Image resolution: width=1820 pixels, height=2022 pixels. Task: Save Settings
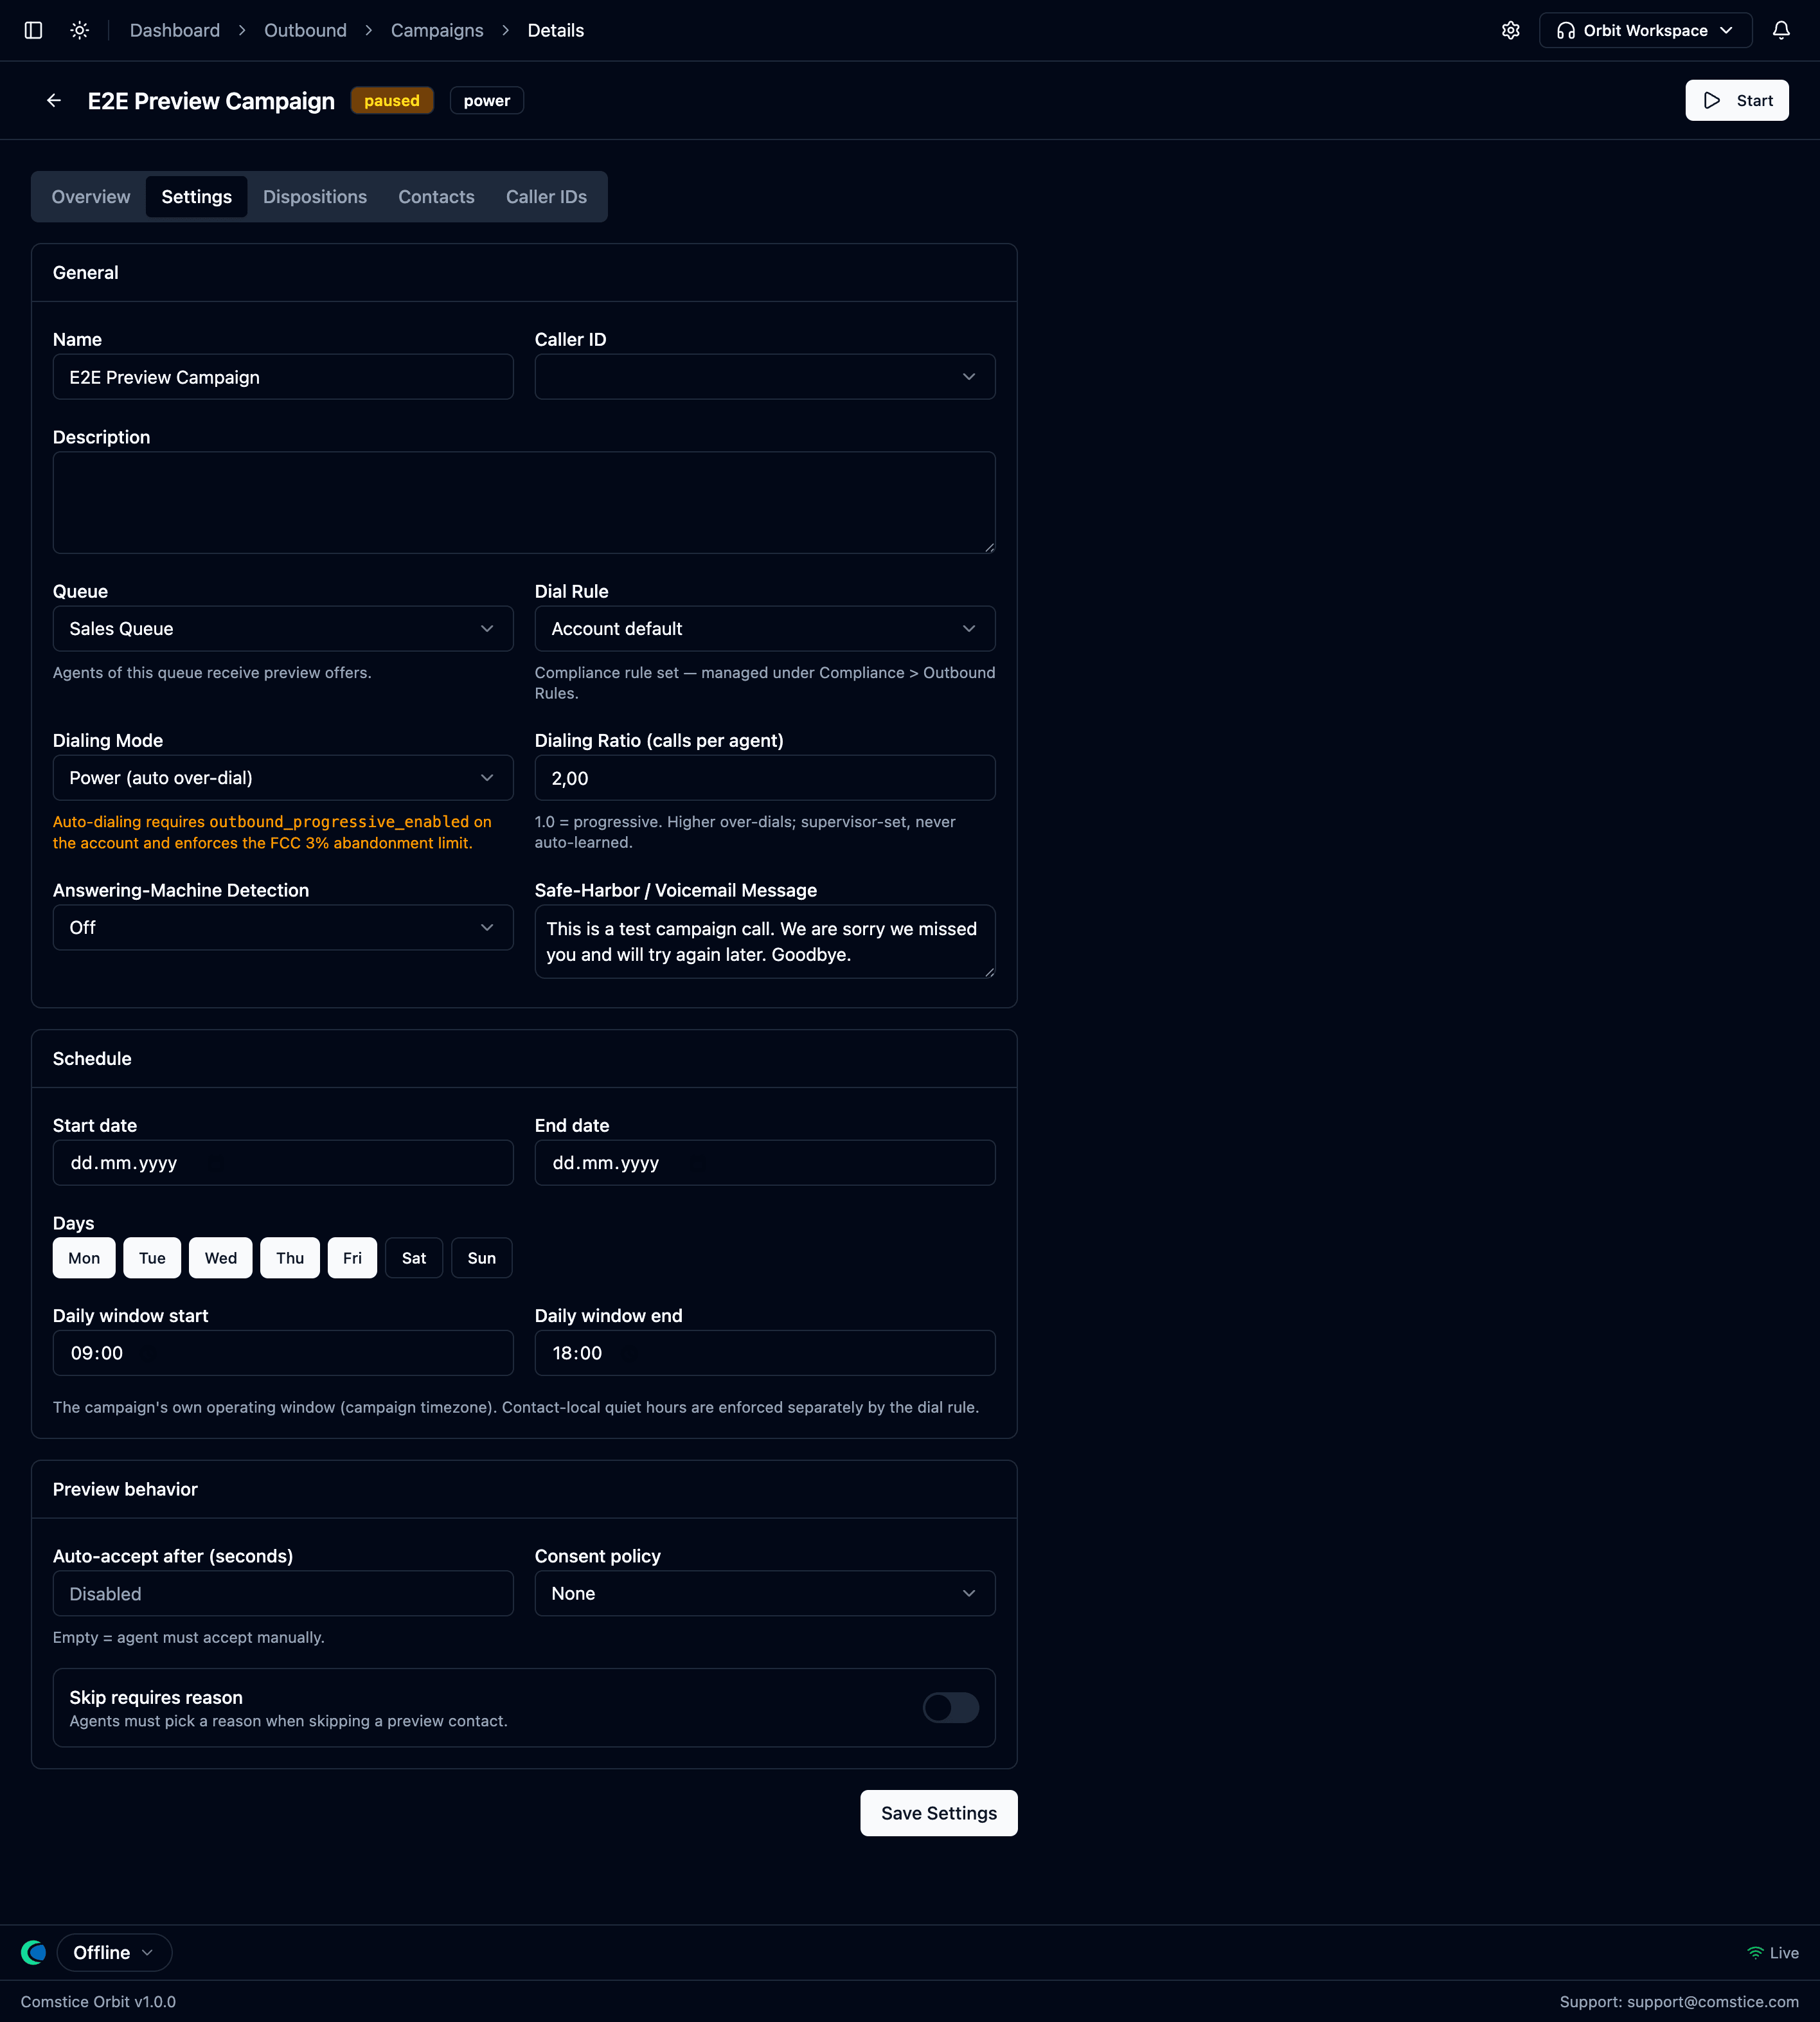(x=938, y=1813)
